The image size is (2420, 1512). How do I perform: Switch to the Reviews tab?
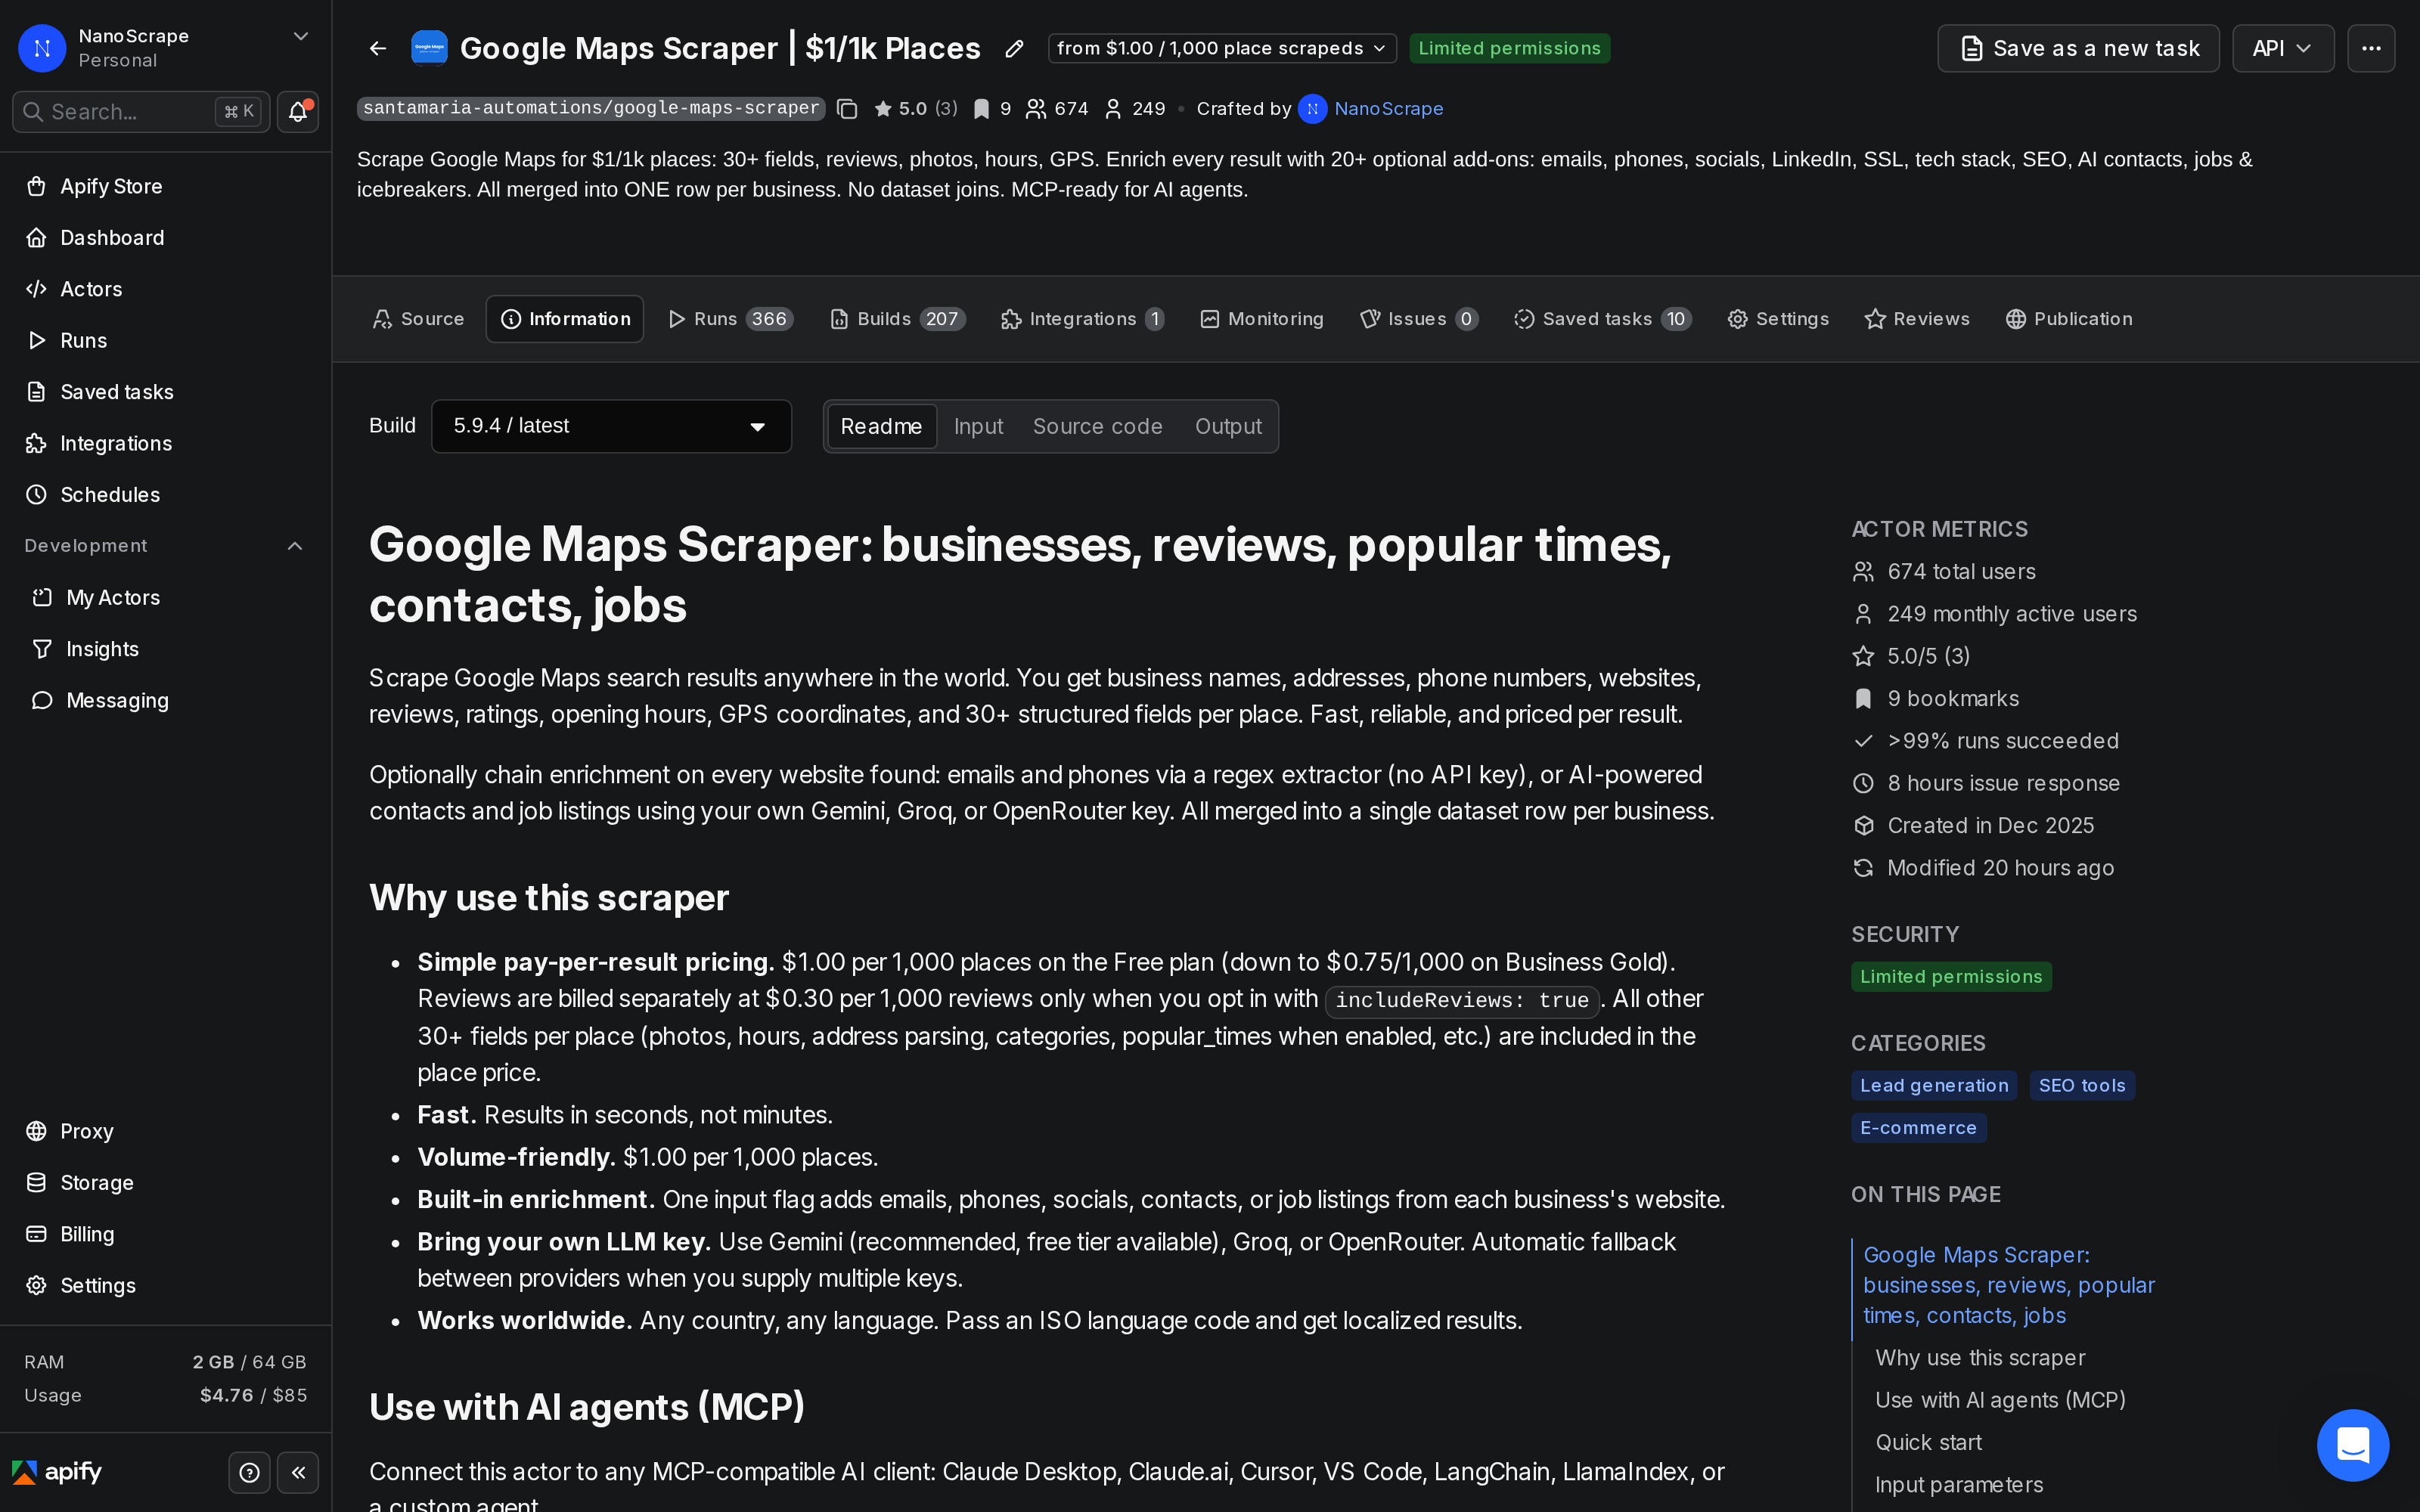click(x=1917, y=319)
